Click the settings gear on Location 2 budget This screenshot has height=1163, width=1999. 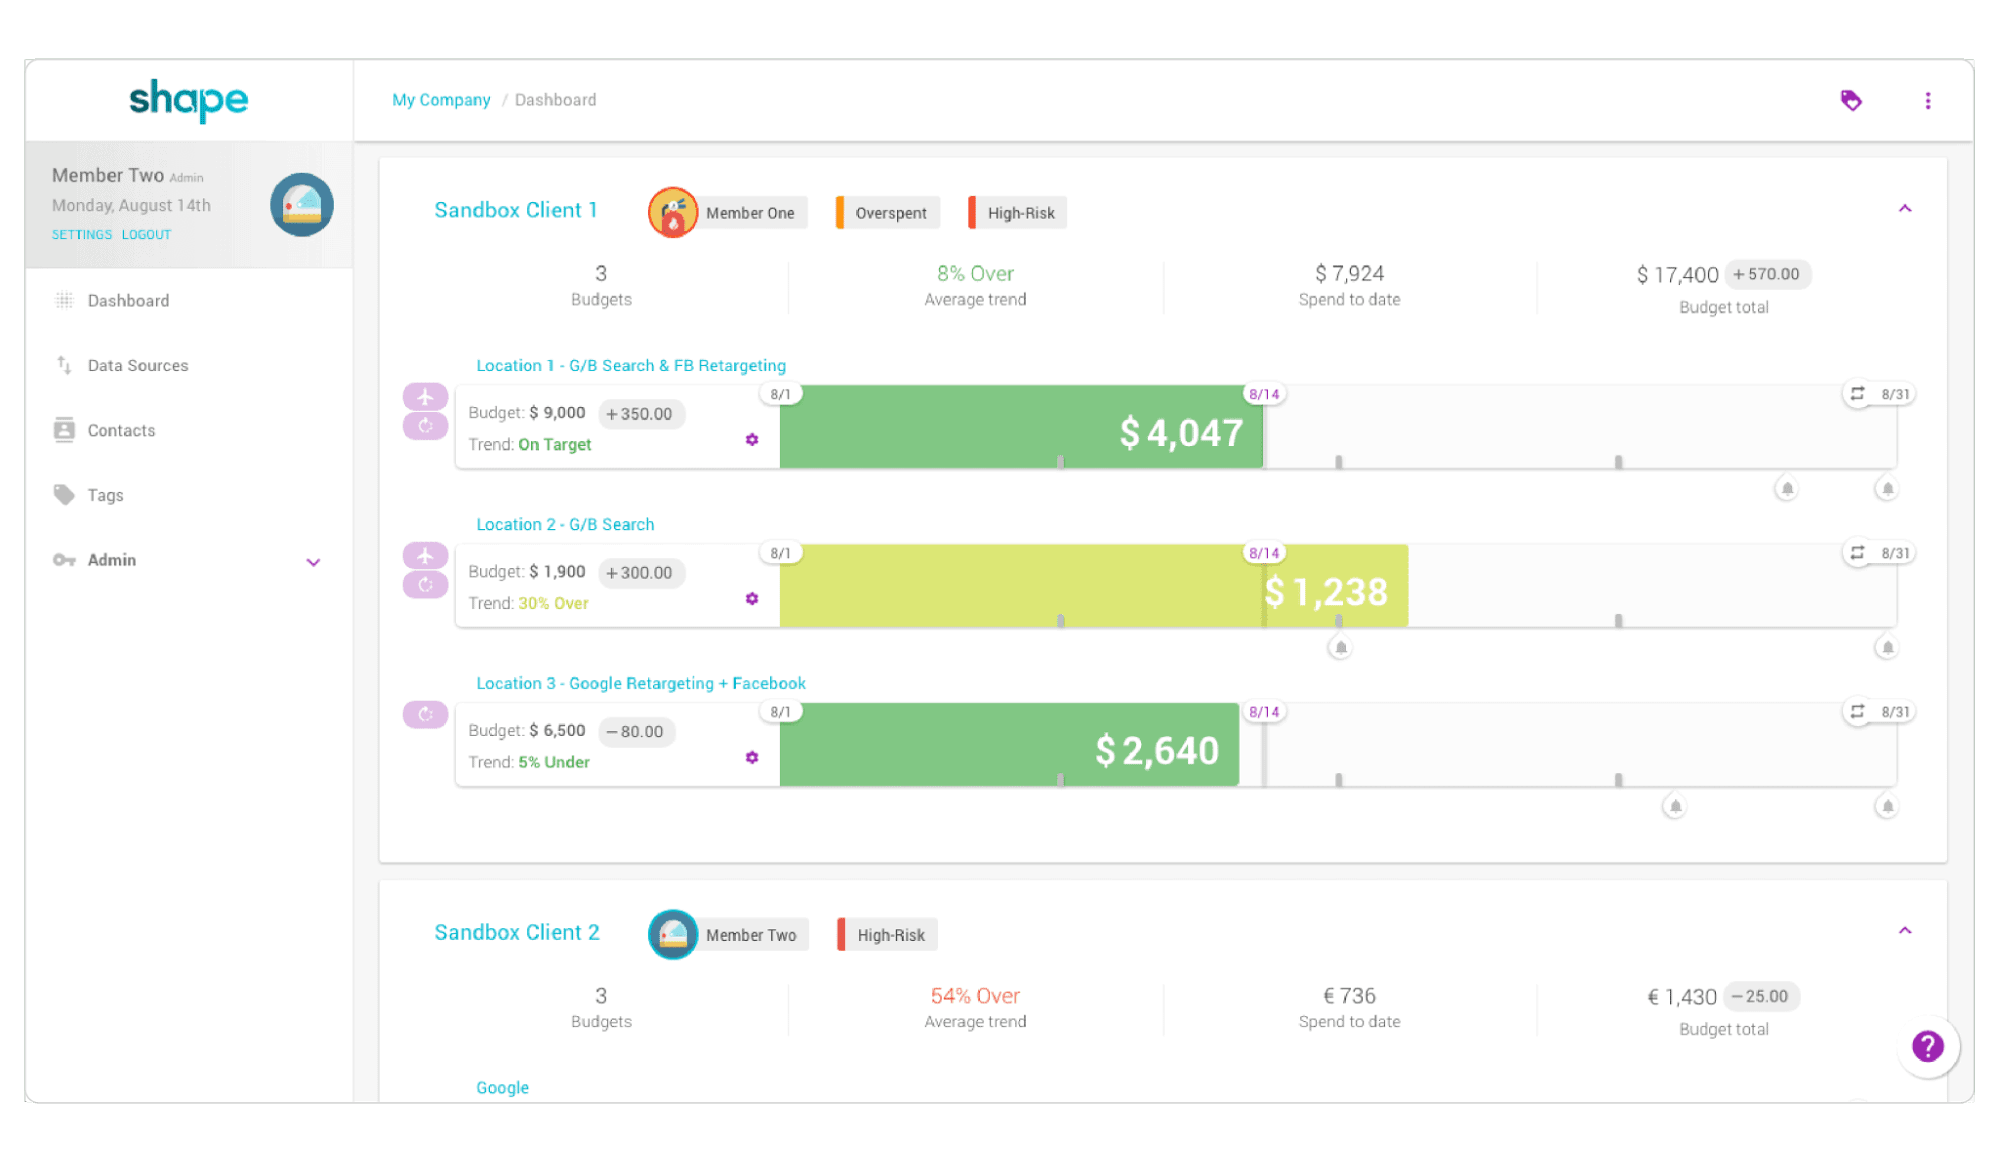coord(752,598)
